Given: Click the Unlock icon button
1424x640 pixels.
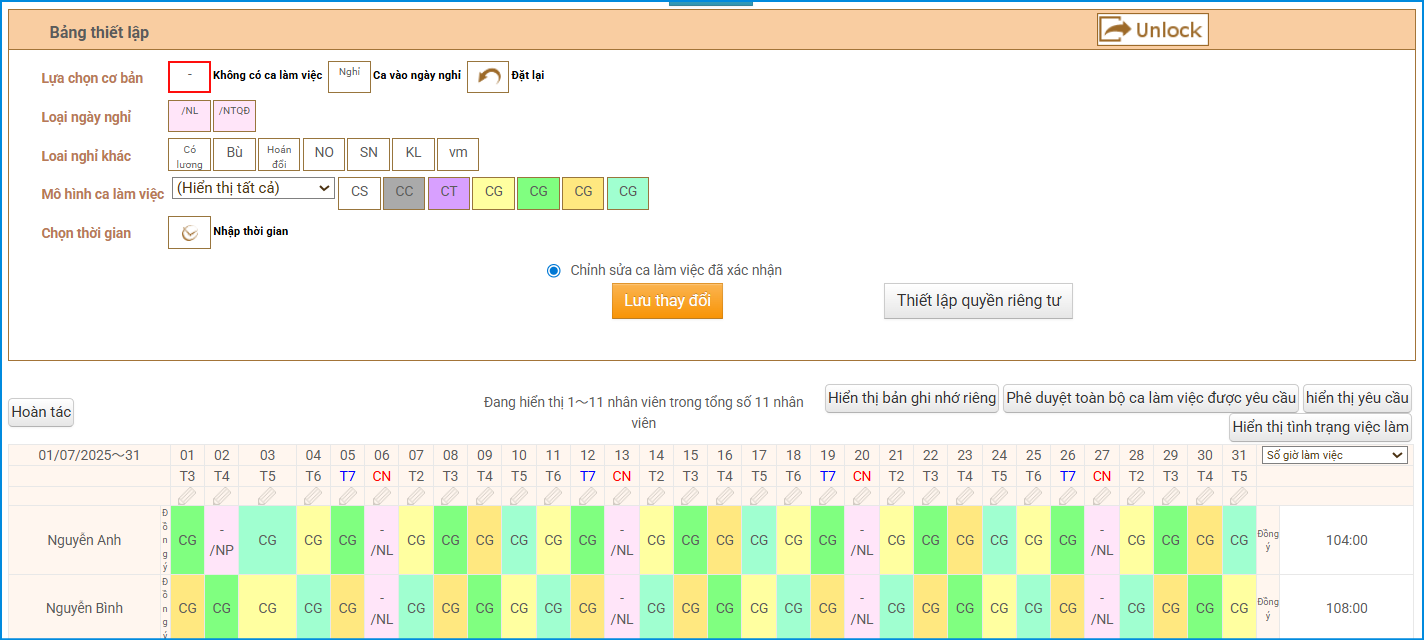Looking at the screenshot, I should coord(1152,30).
